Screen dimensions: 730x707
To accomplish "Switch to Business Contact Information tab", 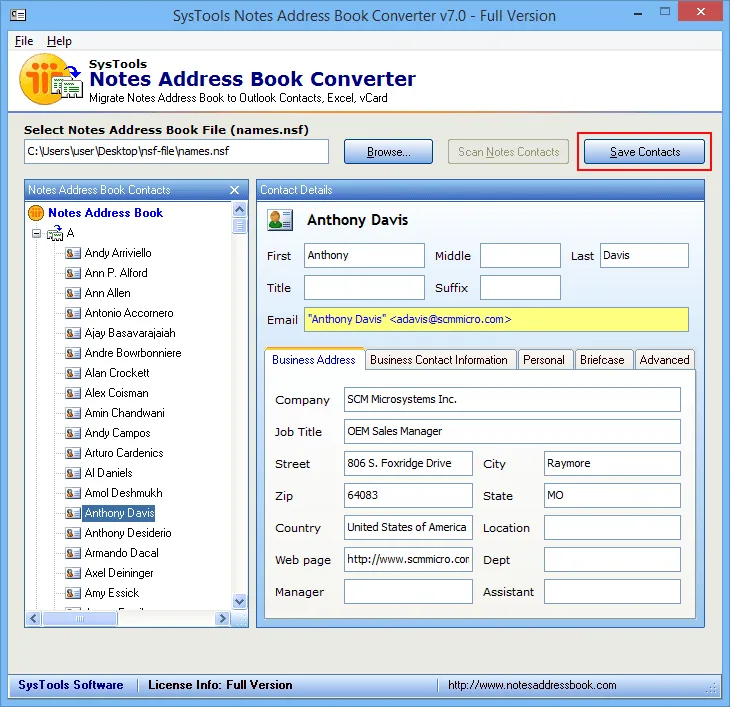I will point(439,360).
